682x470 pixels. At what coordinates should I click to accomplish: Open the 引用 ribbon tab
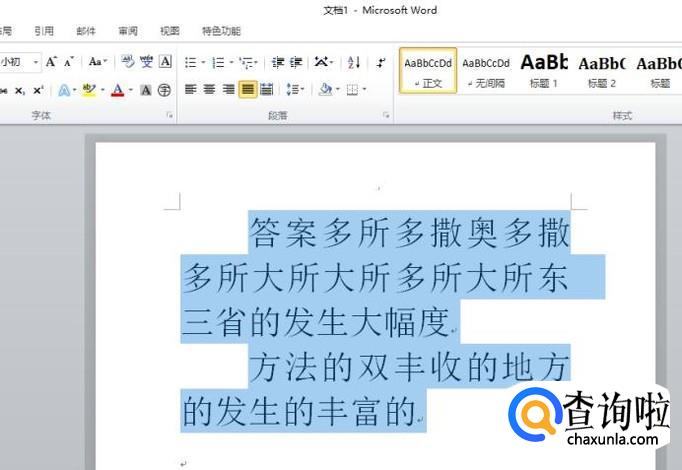[x=44, y=31]
